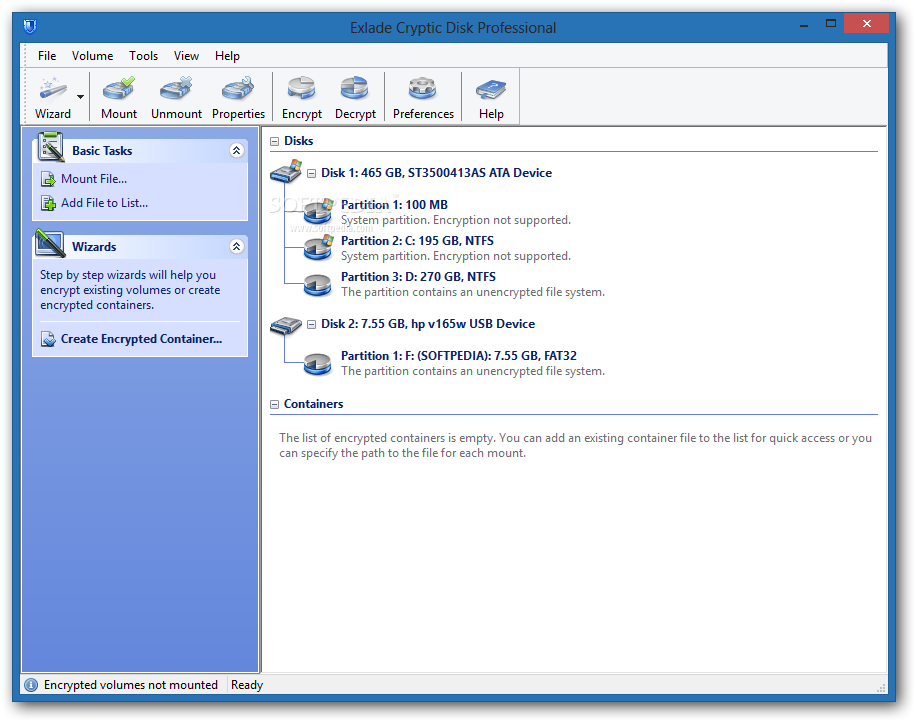Click the Disks section header text
Viewport: 916px width, 722px height.
299,141
